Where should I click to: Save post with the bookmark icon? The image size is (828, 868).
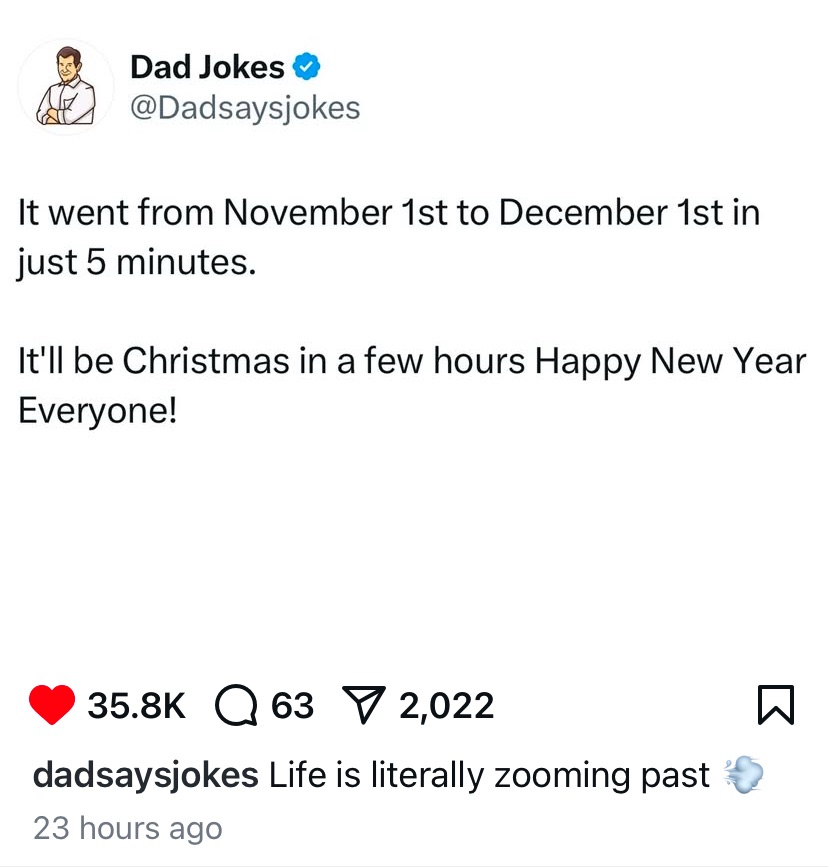775,706
